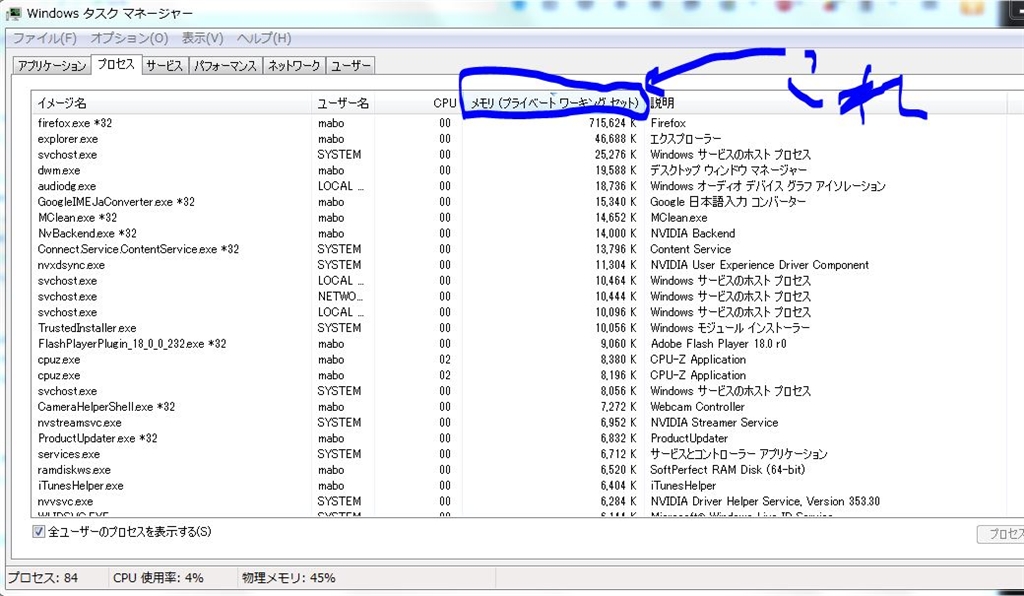The height and width of the screenshot is (596, 1024).
Task: Click NVIDIA Driver Helper Service, Version 353.30
Action: click(x=765, y=501)
